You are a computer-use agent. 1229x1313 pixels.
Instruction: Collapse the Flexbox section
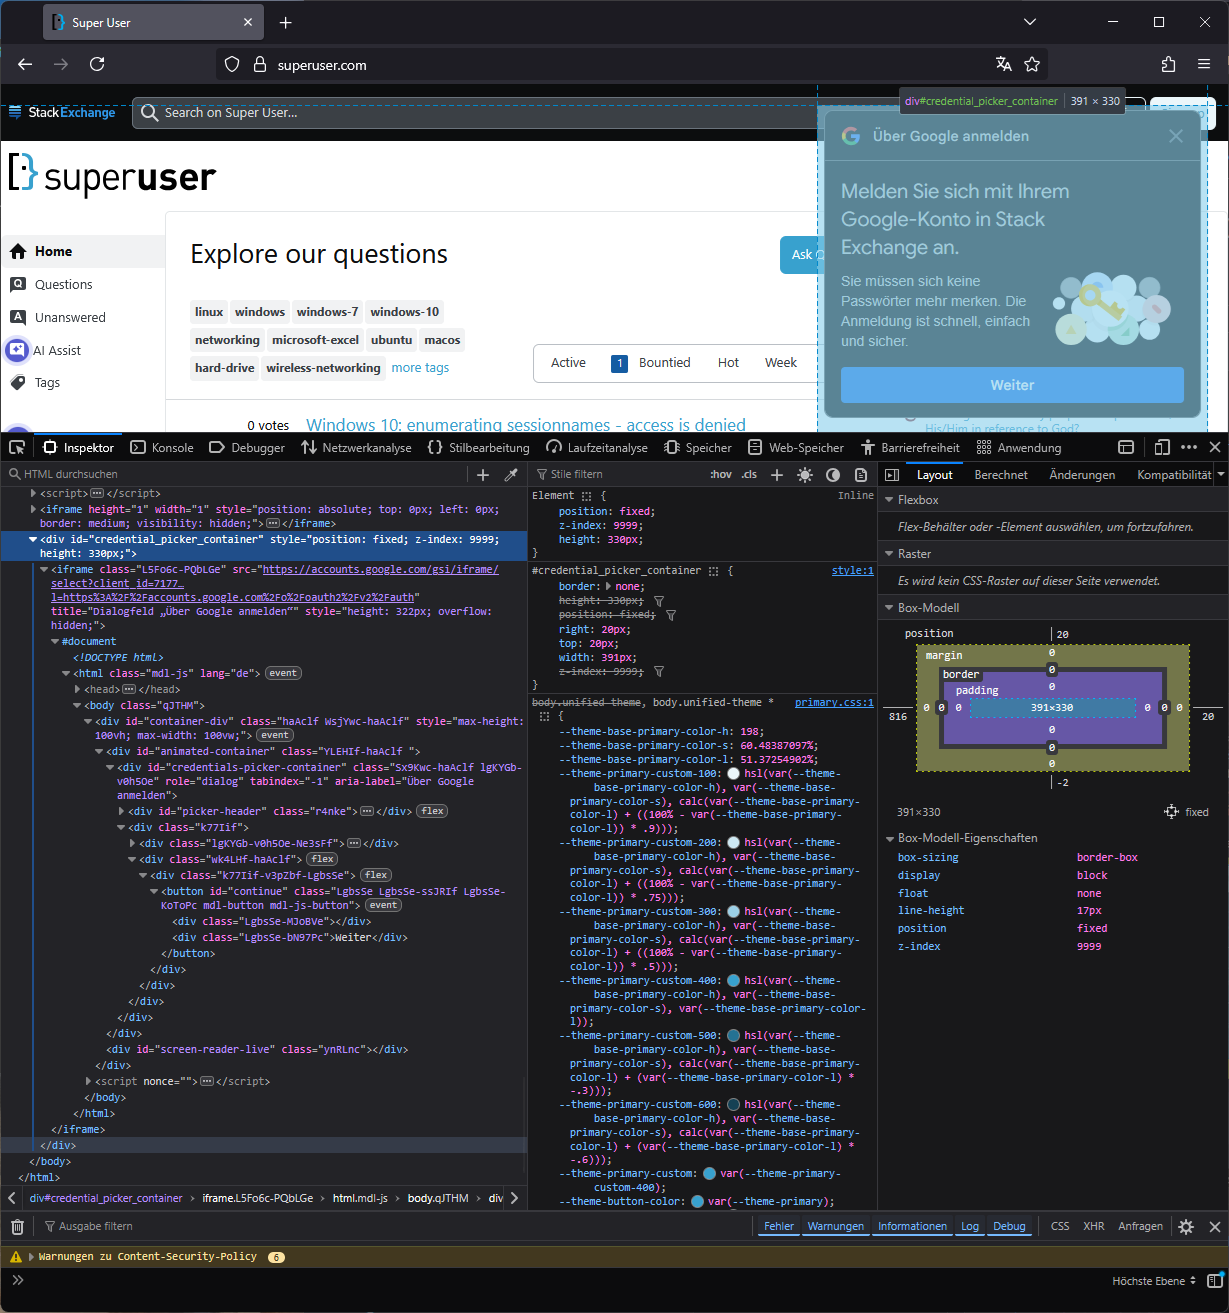click(890, 500)
